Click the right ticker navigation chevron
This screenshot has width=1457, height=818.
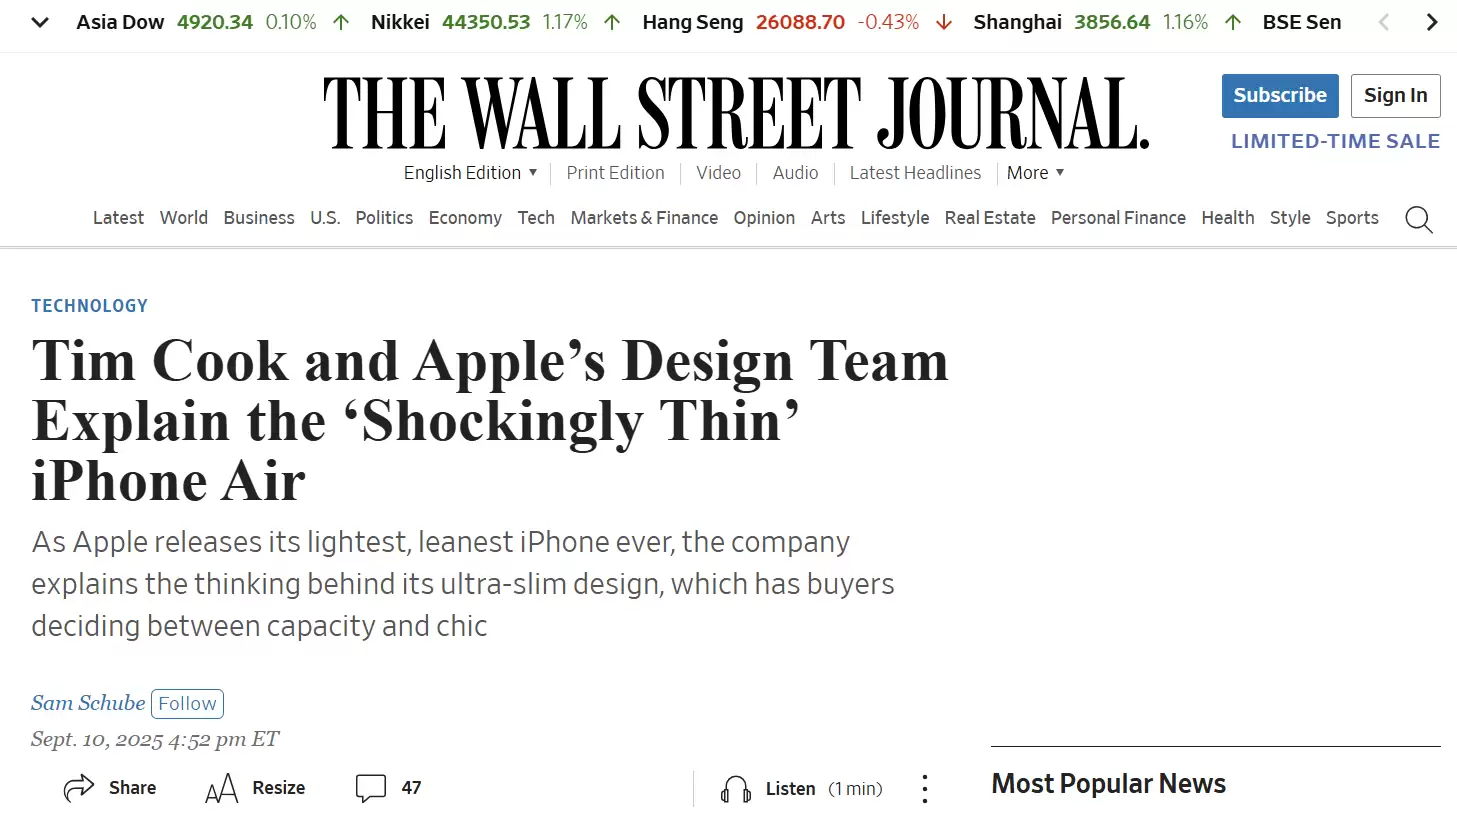pyautogui.click(x=1432, y=21)
